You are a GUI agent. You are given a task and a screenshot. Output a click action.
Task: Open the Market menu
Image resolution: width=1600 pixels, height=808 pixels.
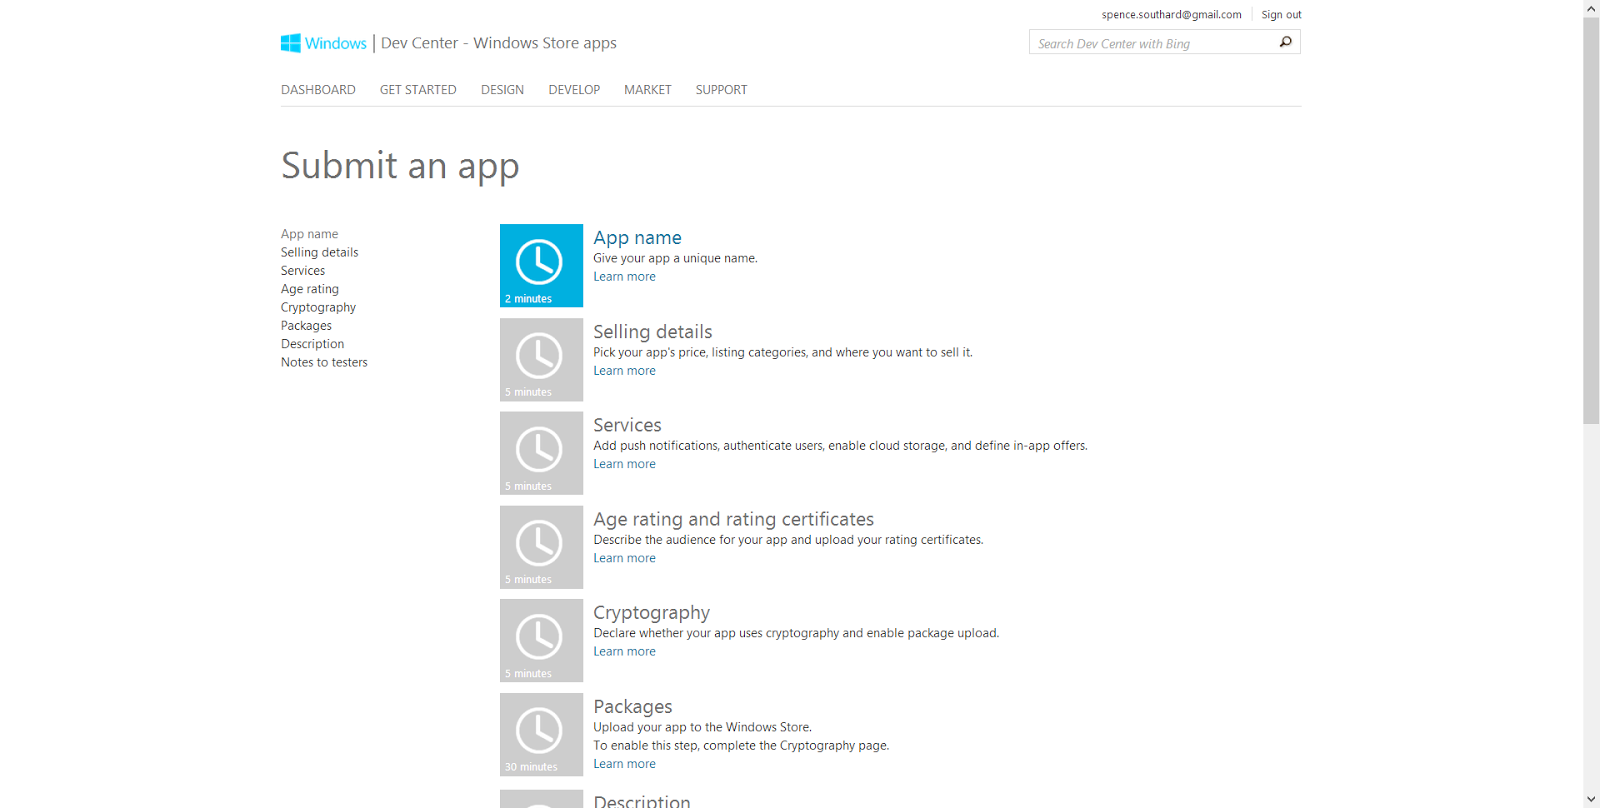(648, 90)
